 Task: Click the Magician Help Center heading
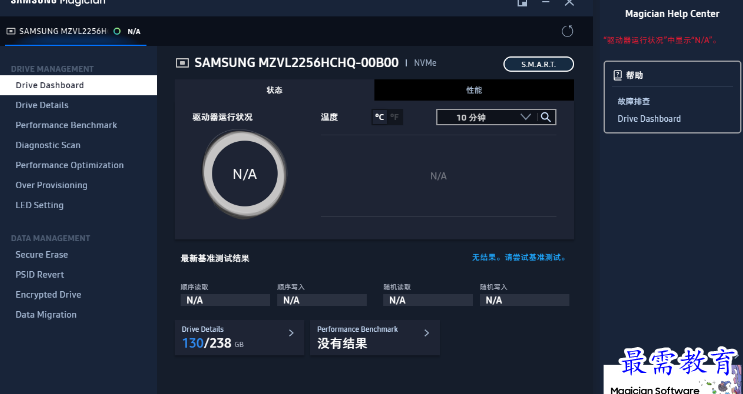coord(672,14)
